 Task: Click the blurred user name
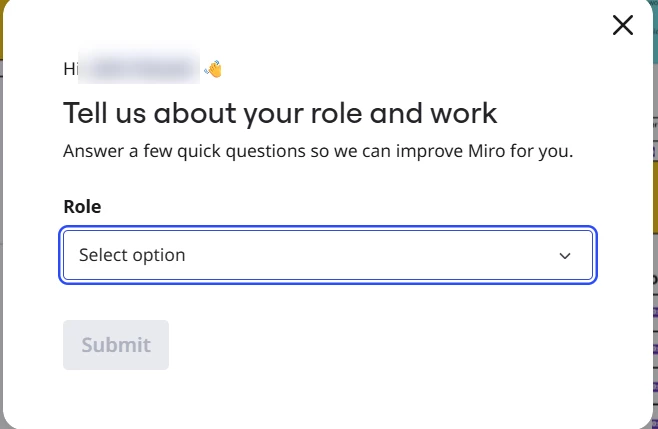click(139, 68)
